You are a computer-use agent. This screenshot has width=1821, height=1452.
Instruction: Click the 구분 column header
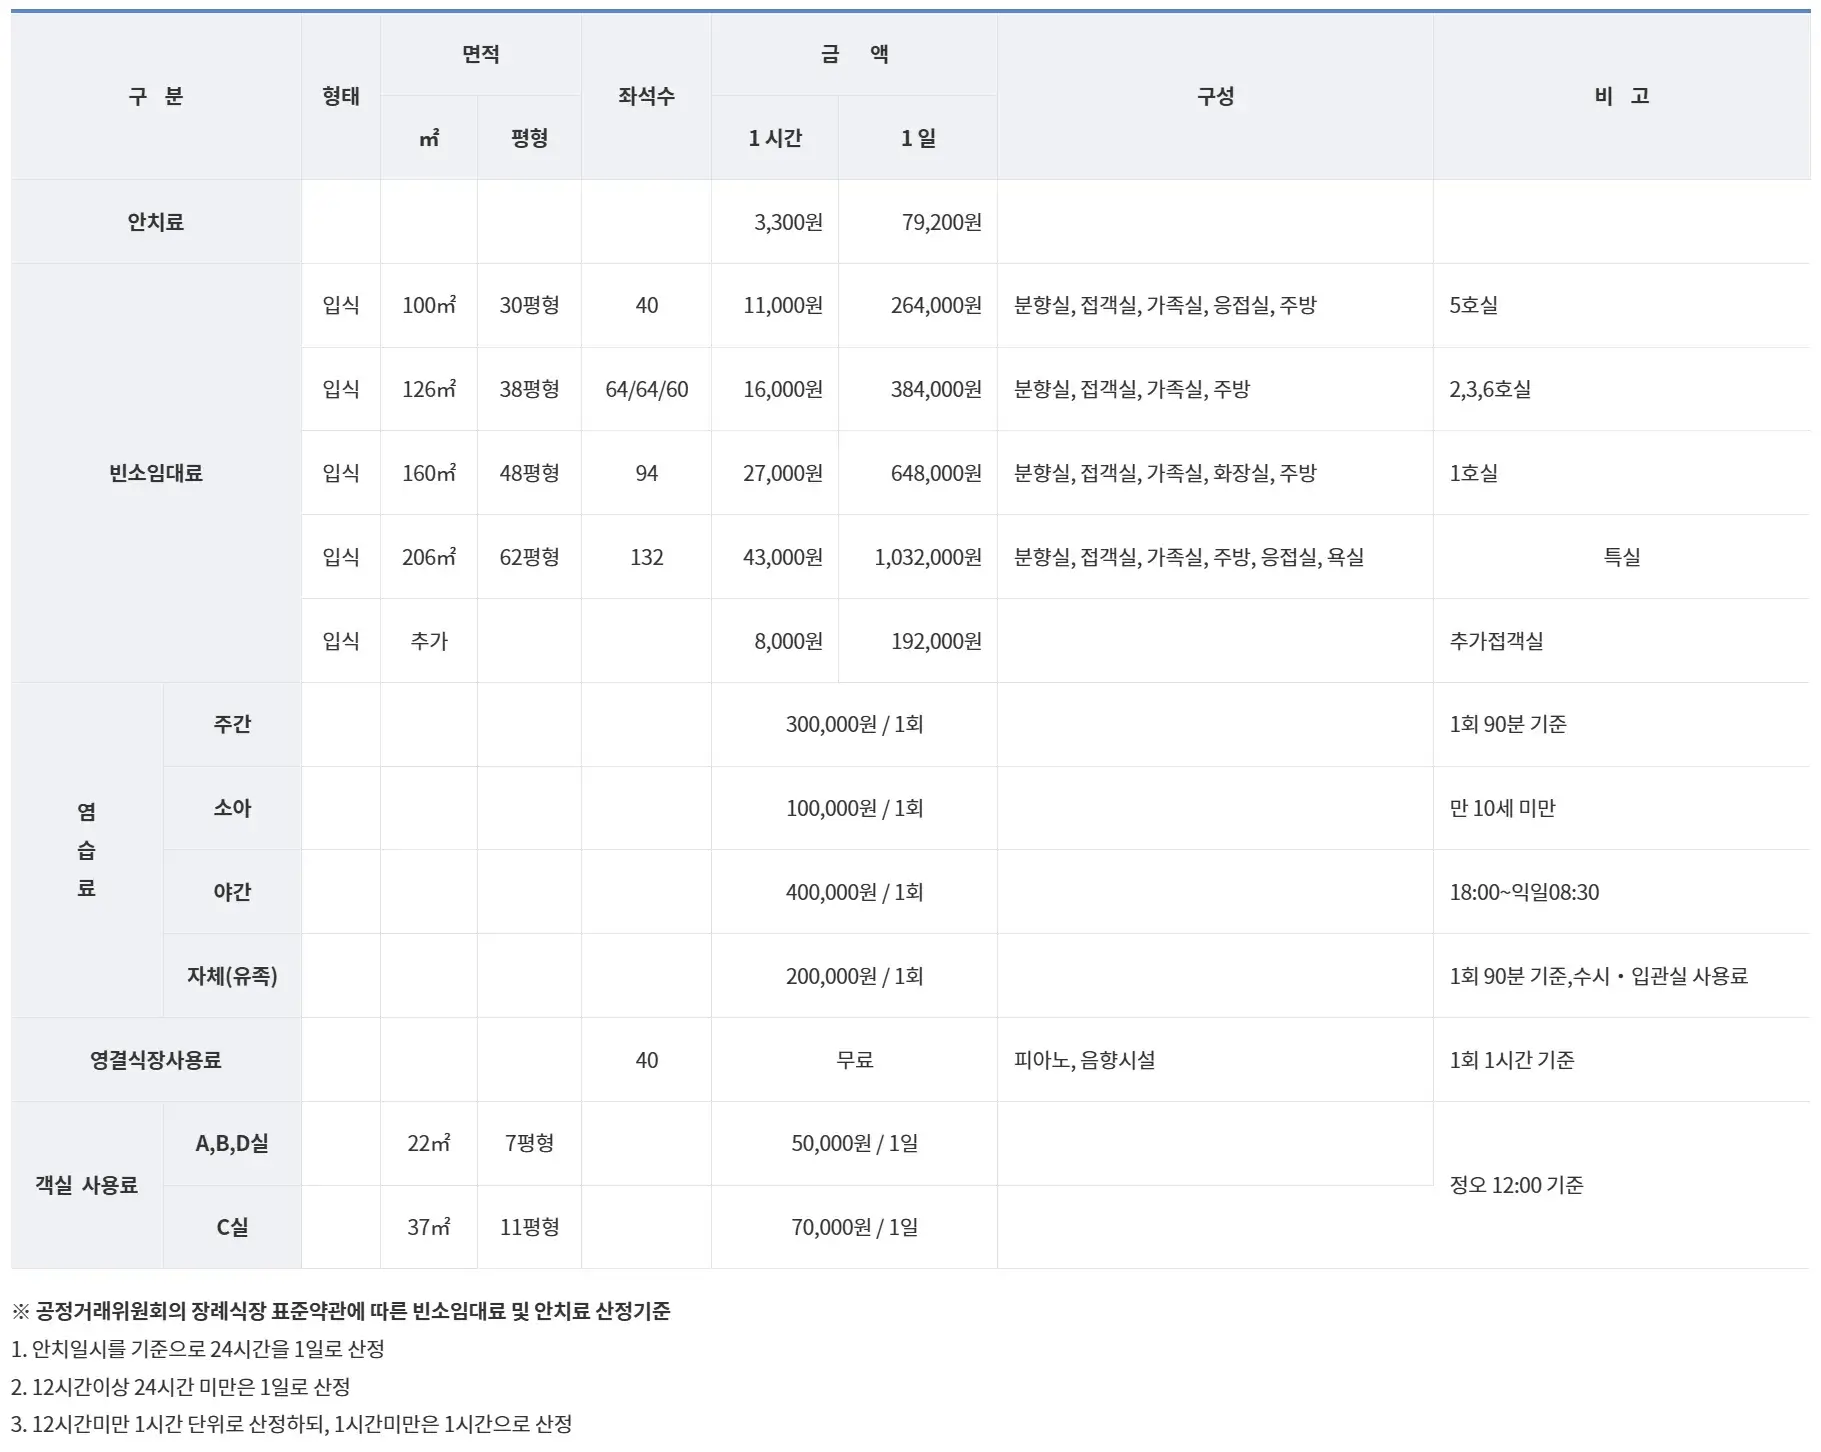tap(155, 97)
